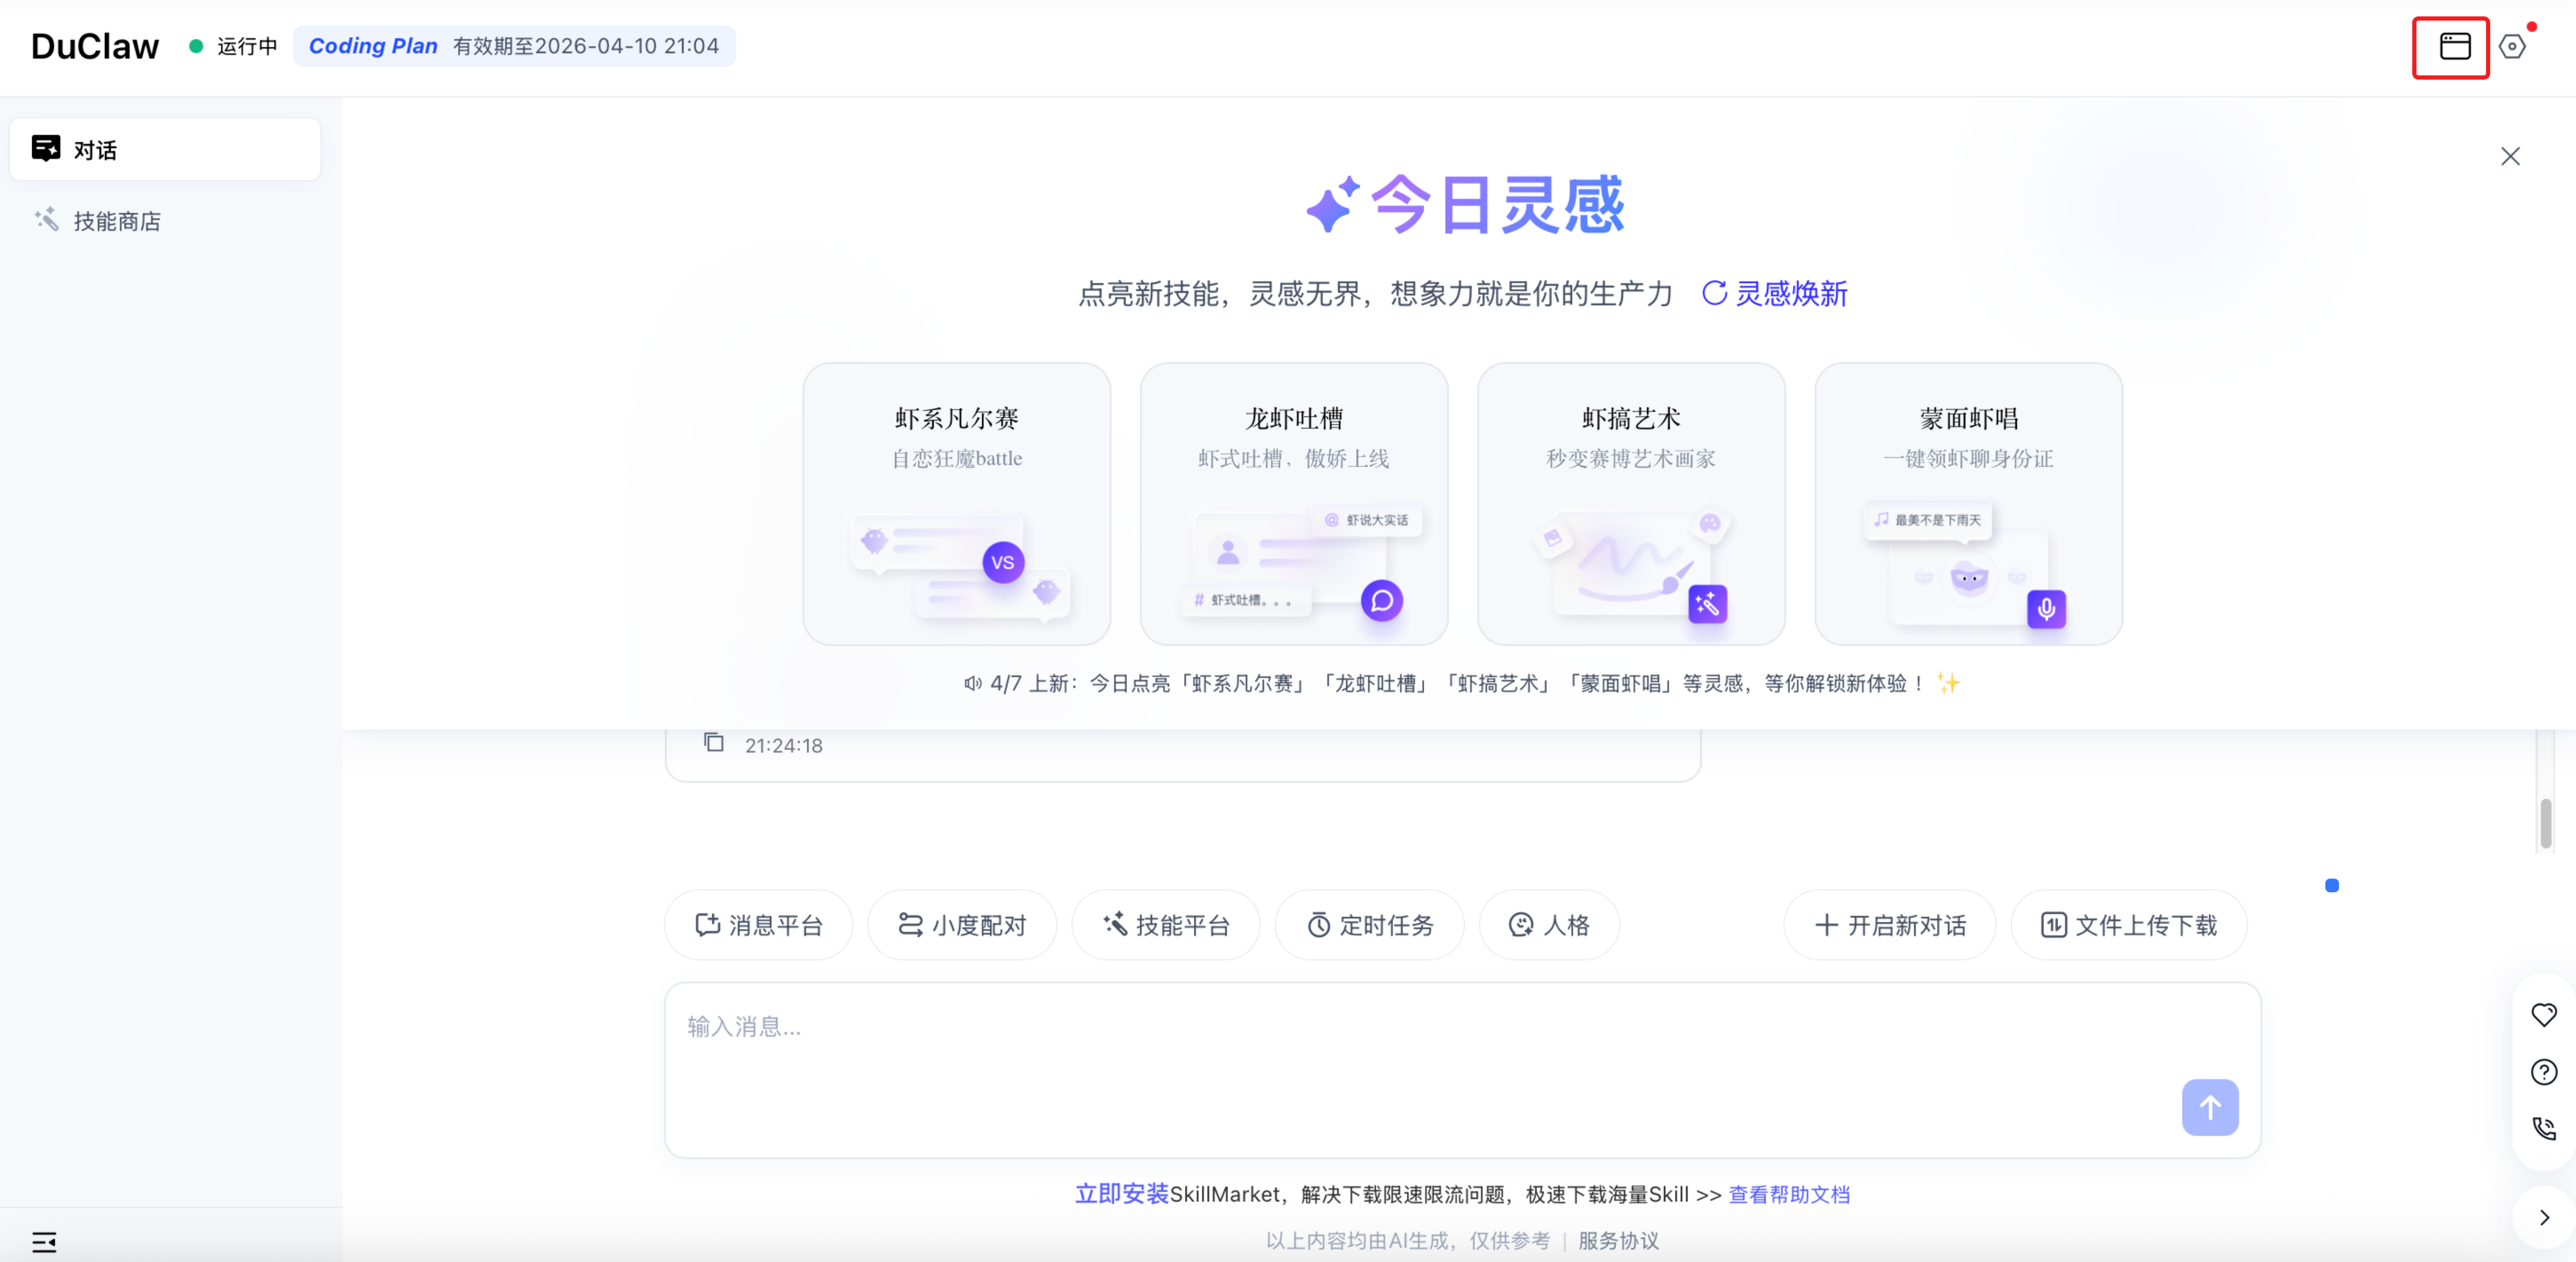2576x1262 pixels.
Task: Start a new chat with 开启新对话
Action: pos(1890,925)
